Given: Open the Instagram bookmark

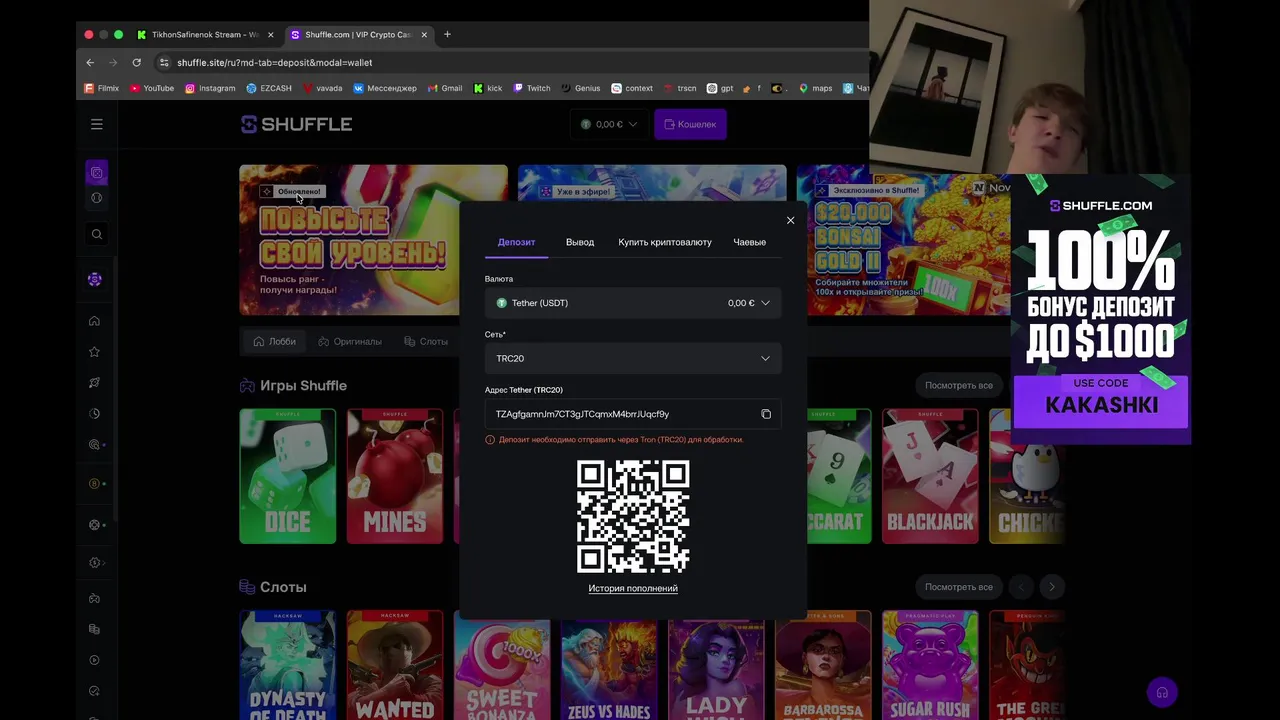Looking at the screenshot, I should pos(210,88).
